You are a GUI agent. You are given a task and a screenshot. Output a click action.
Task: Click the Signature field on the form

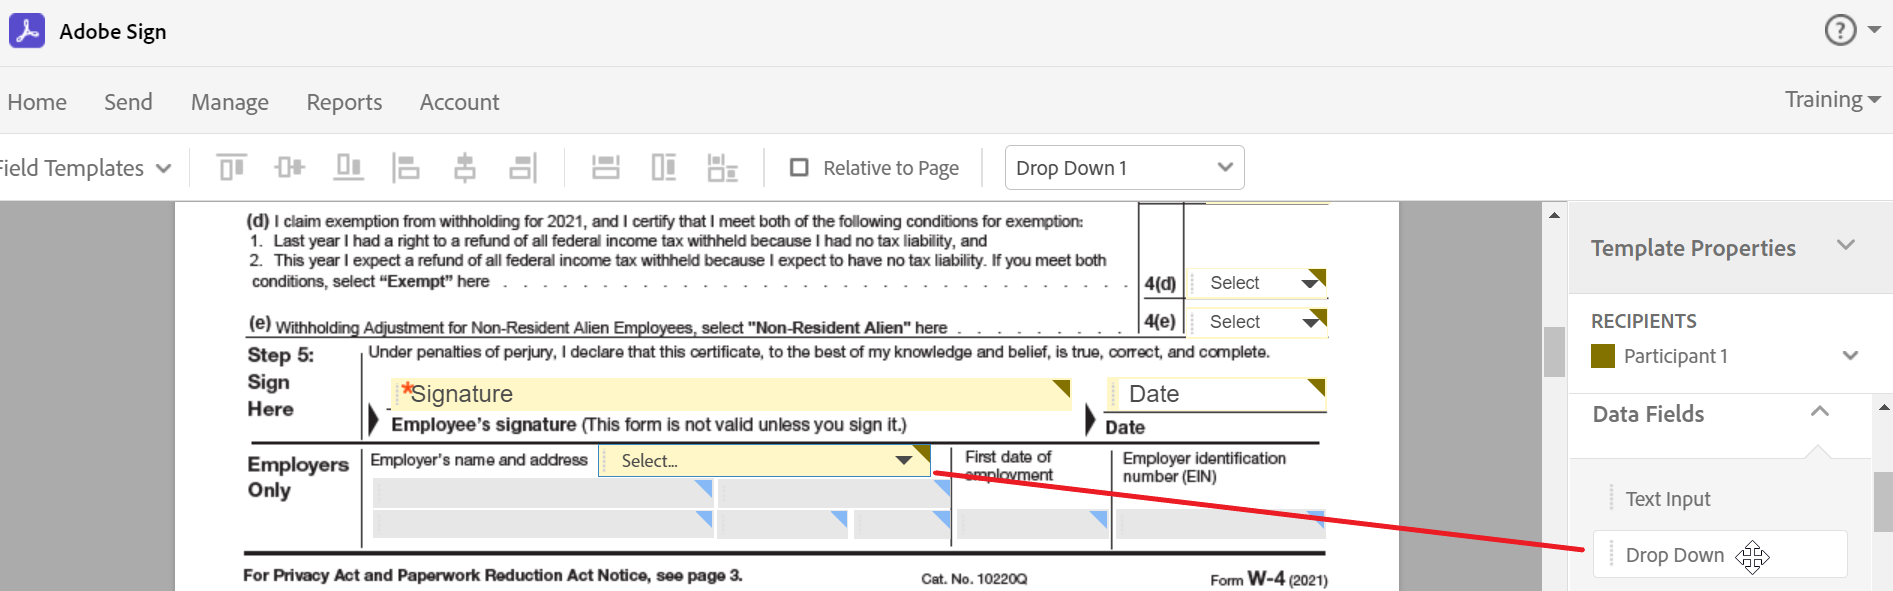(731, 394)
